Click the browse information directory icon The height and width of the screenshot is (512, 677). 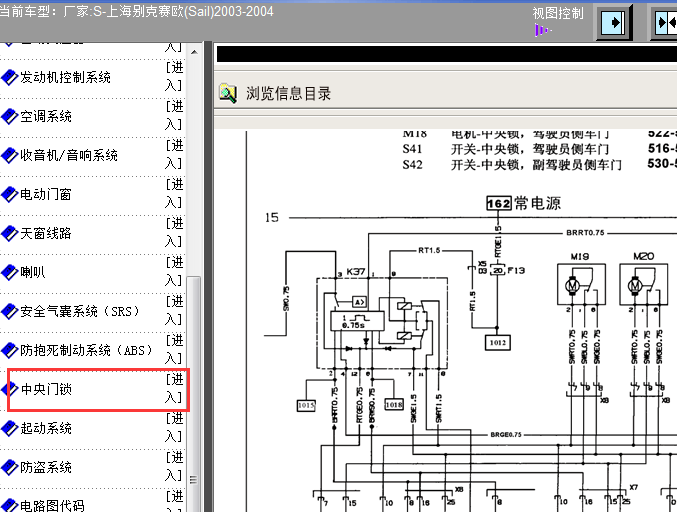[x=229, y=94]
